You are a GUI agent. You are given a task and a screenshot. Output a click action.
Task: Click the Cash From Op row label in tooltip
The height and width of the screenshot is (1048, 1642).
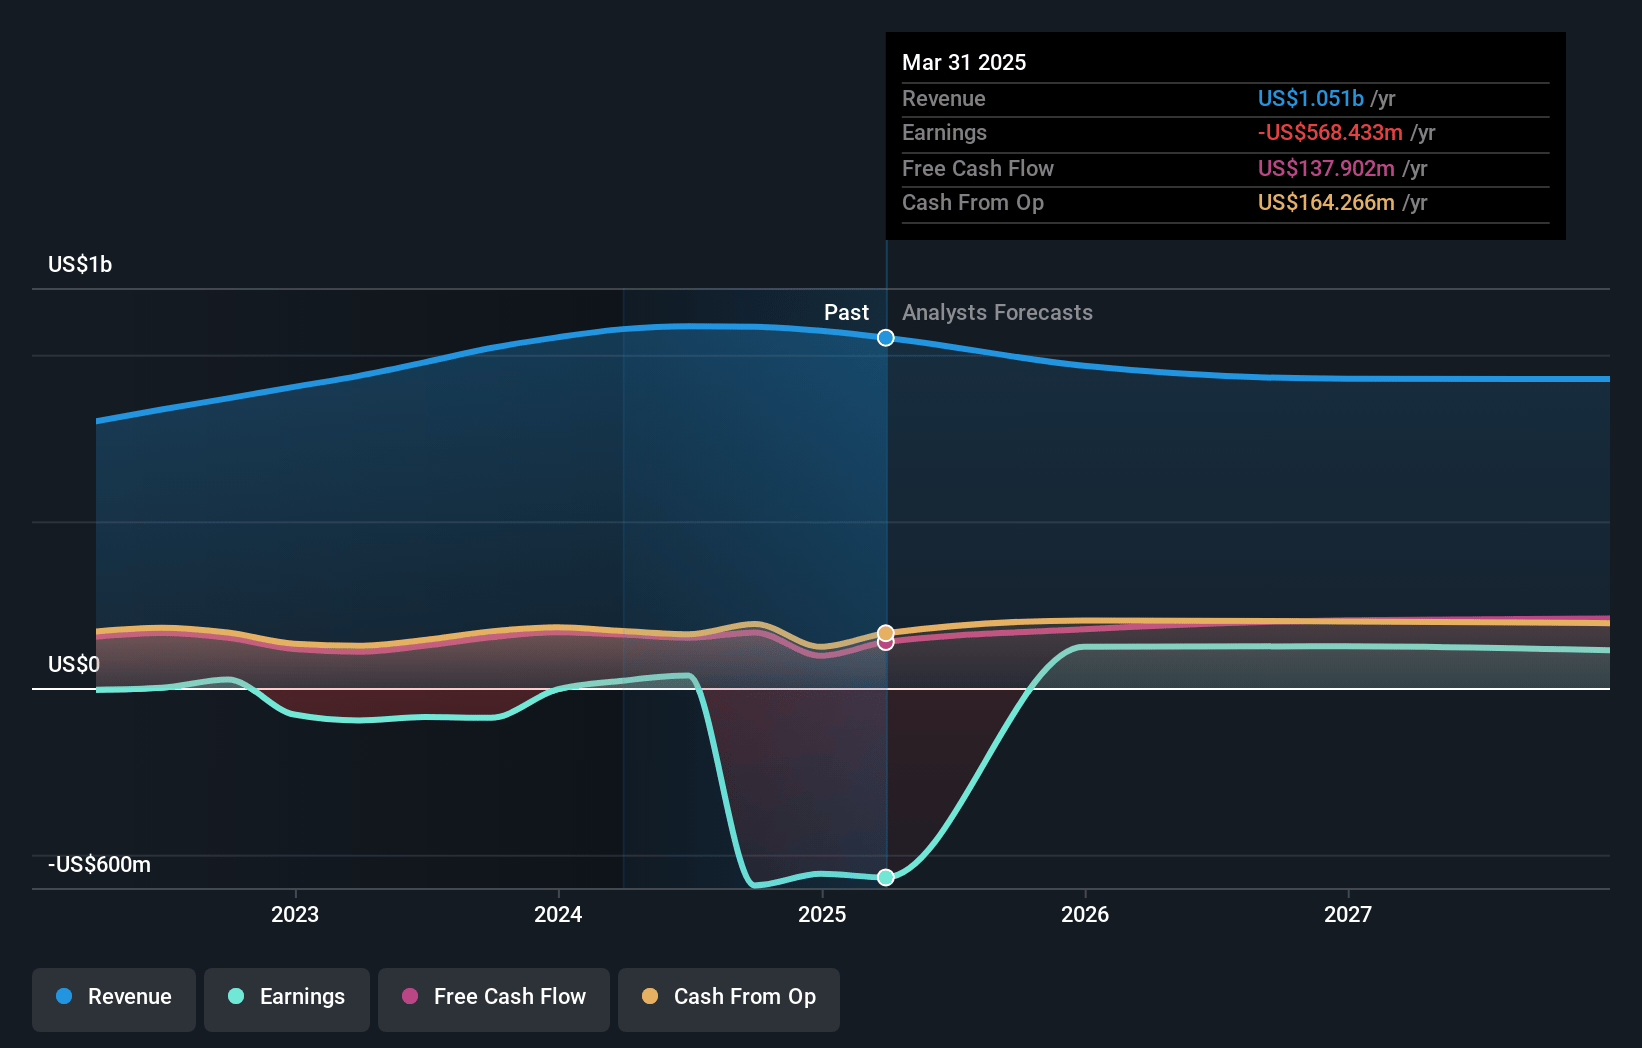[973, 202]
